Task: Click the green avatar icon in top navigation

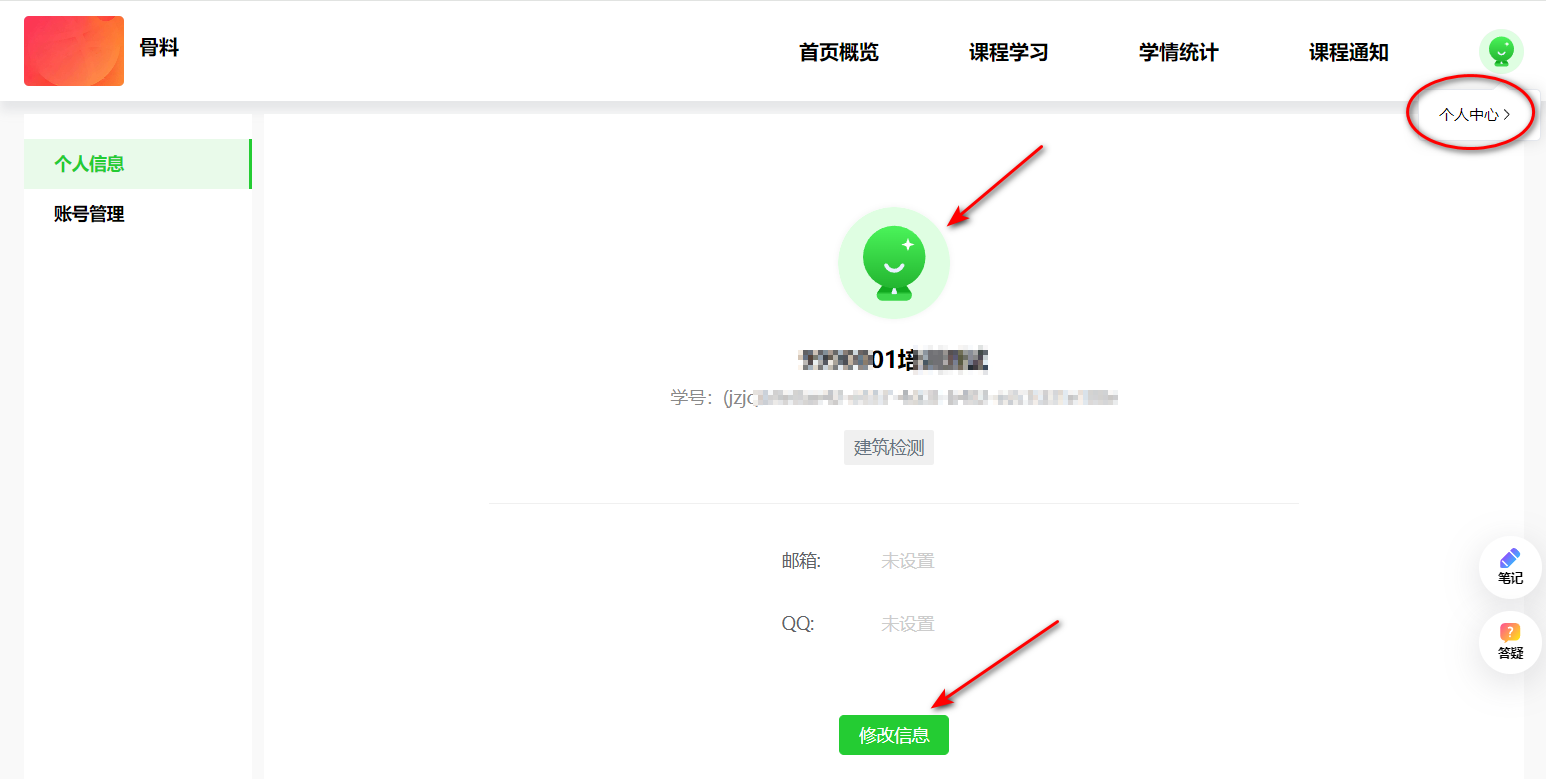Action: pyautogui.click(x=1500, y=51)
